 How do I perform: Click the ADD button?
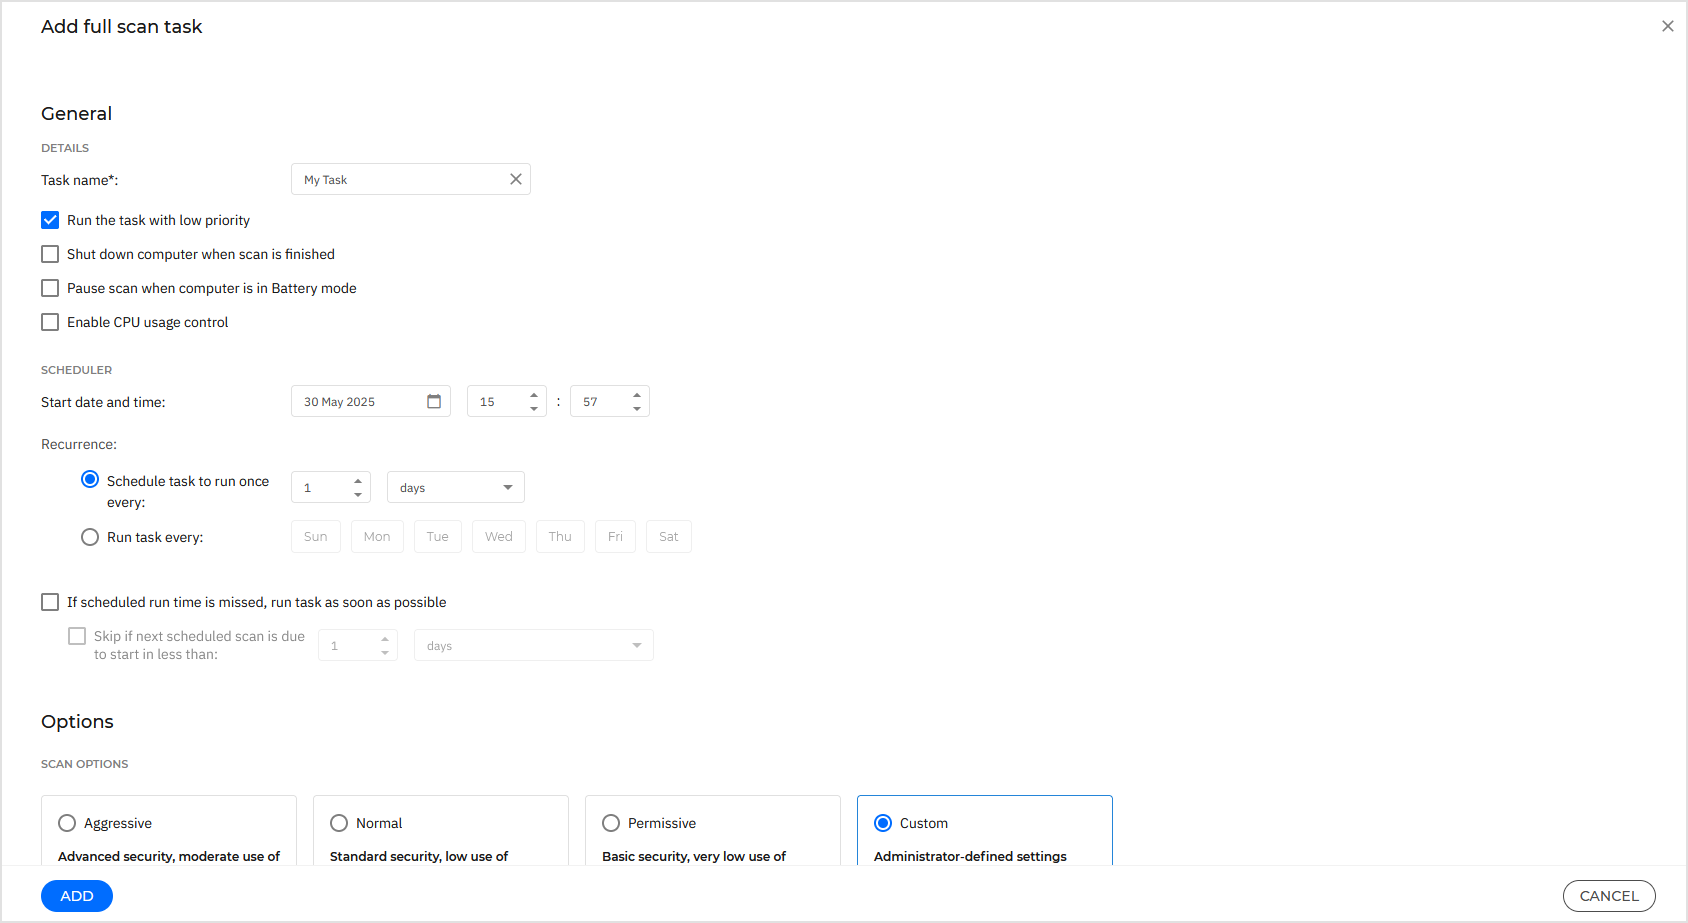[x=77, y=896]
